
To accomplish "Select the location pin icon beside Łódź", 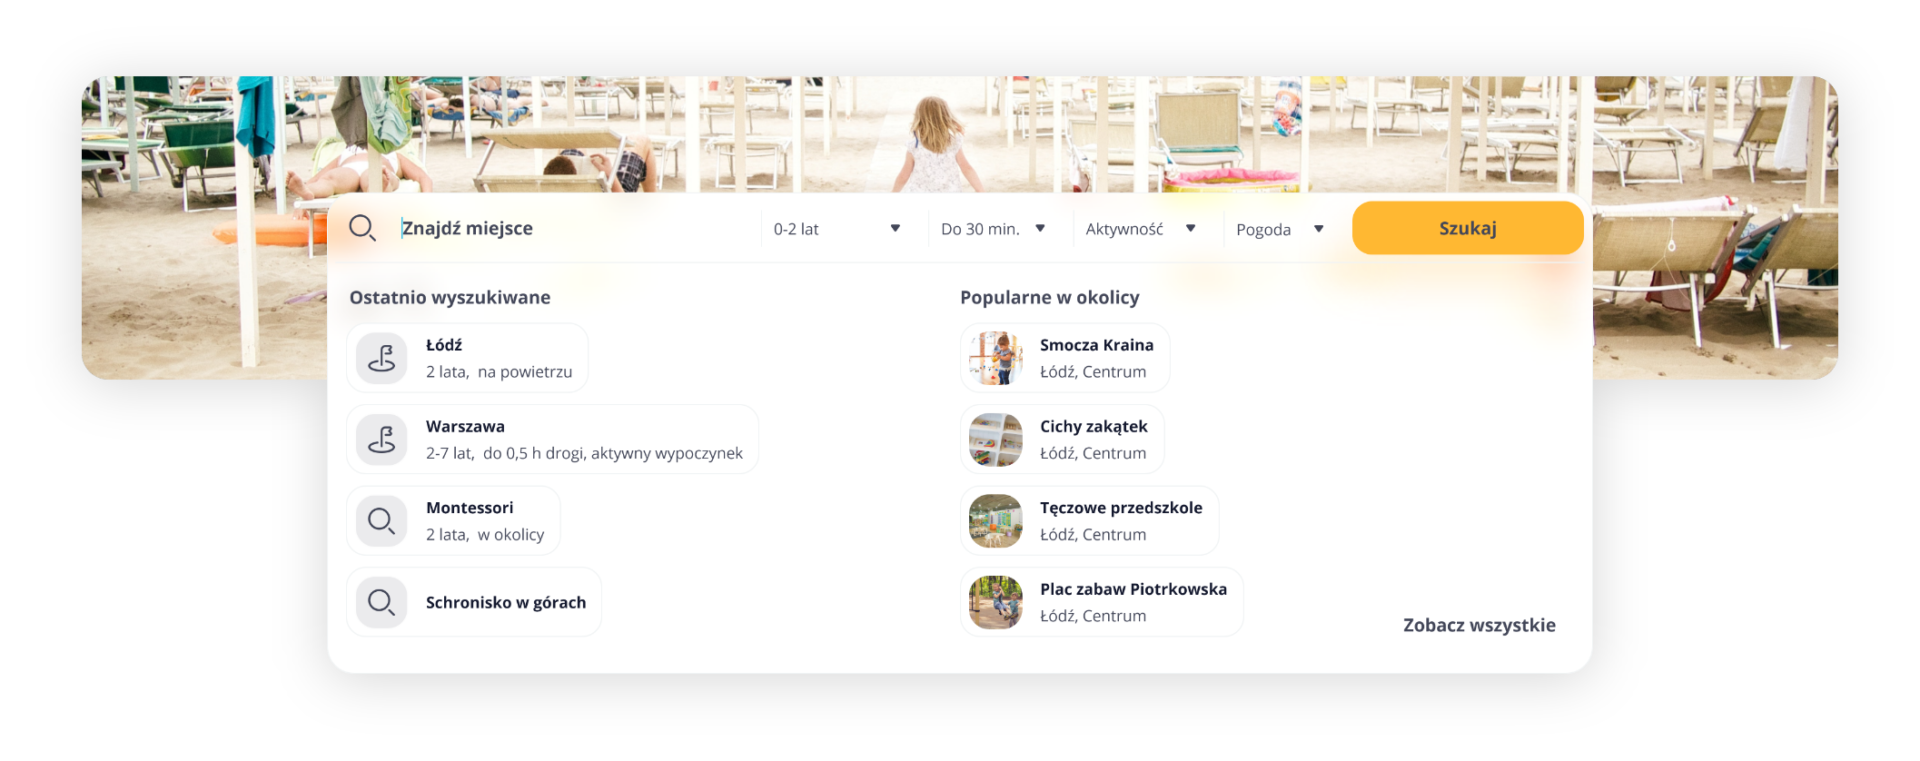I will [x=382, y=358].
